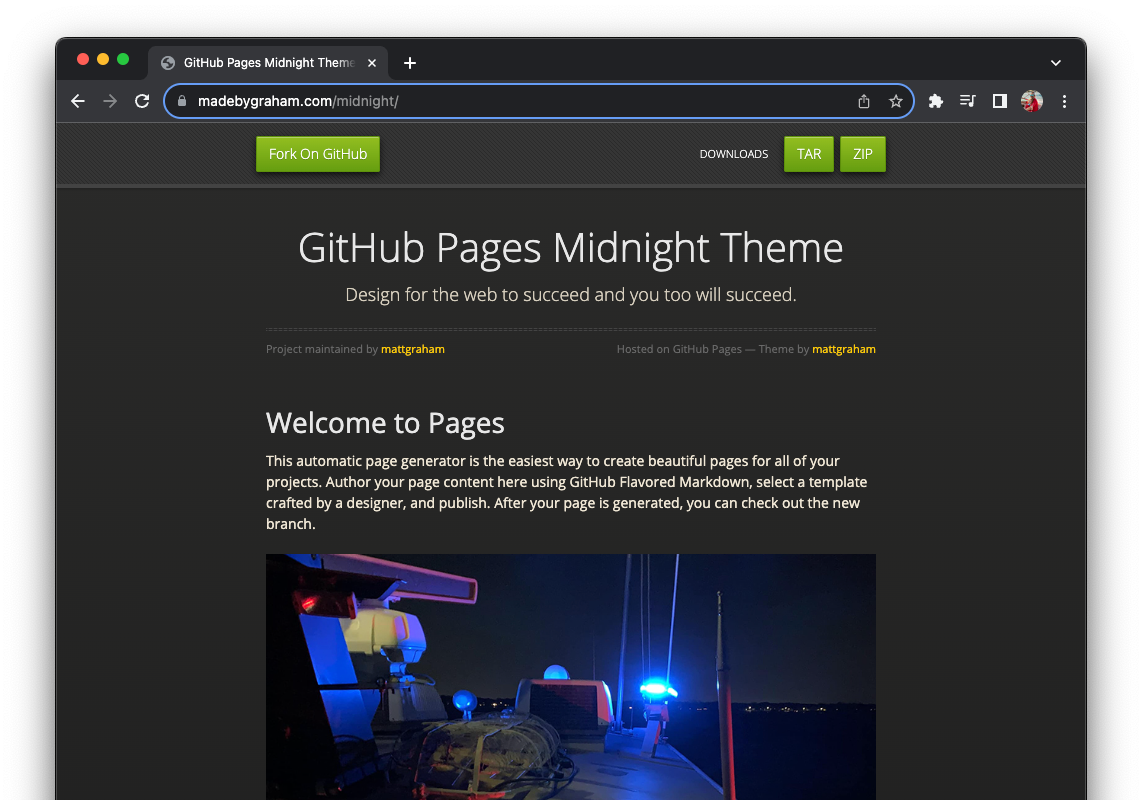Viewport: 1142px width, 800px height.
Task: Open the media controls icon in toolbar
Action: pyautogui.click(x=968, y=101)
